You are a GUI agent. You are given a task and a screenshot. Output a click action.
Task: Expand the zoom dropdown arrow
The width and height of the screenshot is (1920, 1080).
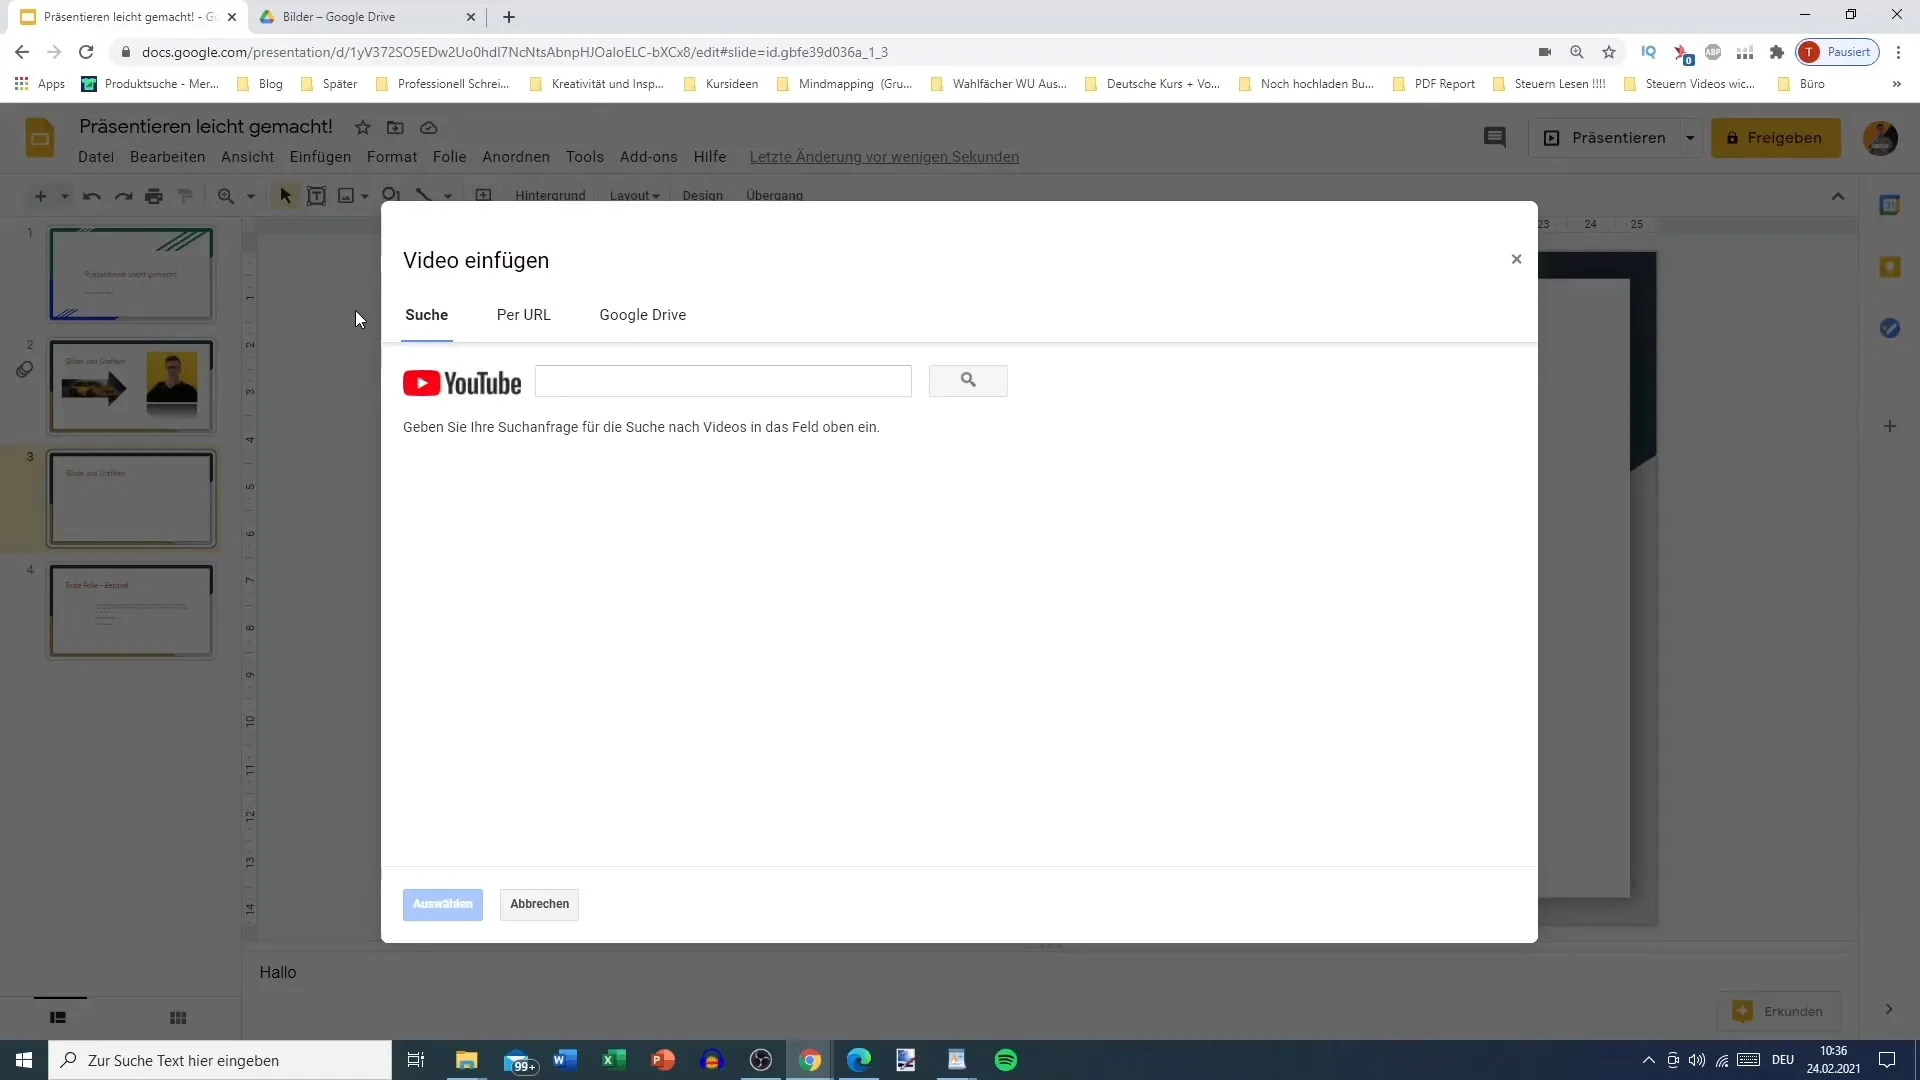(x=250, y=196)
